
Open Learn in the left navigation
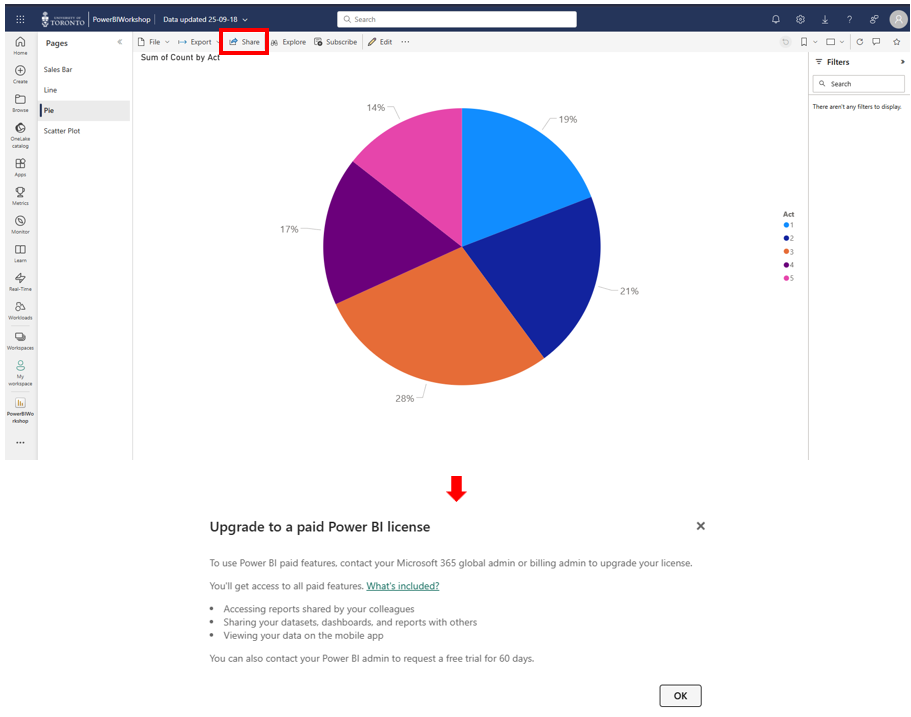pos(20,253)
